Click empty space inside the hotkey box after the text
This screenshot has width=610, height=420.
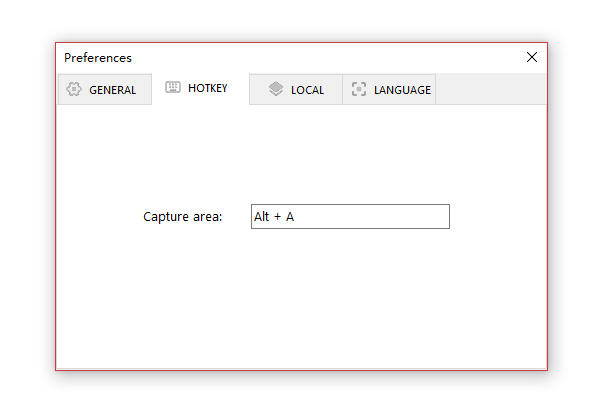tap(372, 217)
